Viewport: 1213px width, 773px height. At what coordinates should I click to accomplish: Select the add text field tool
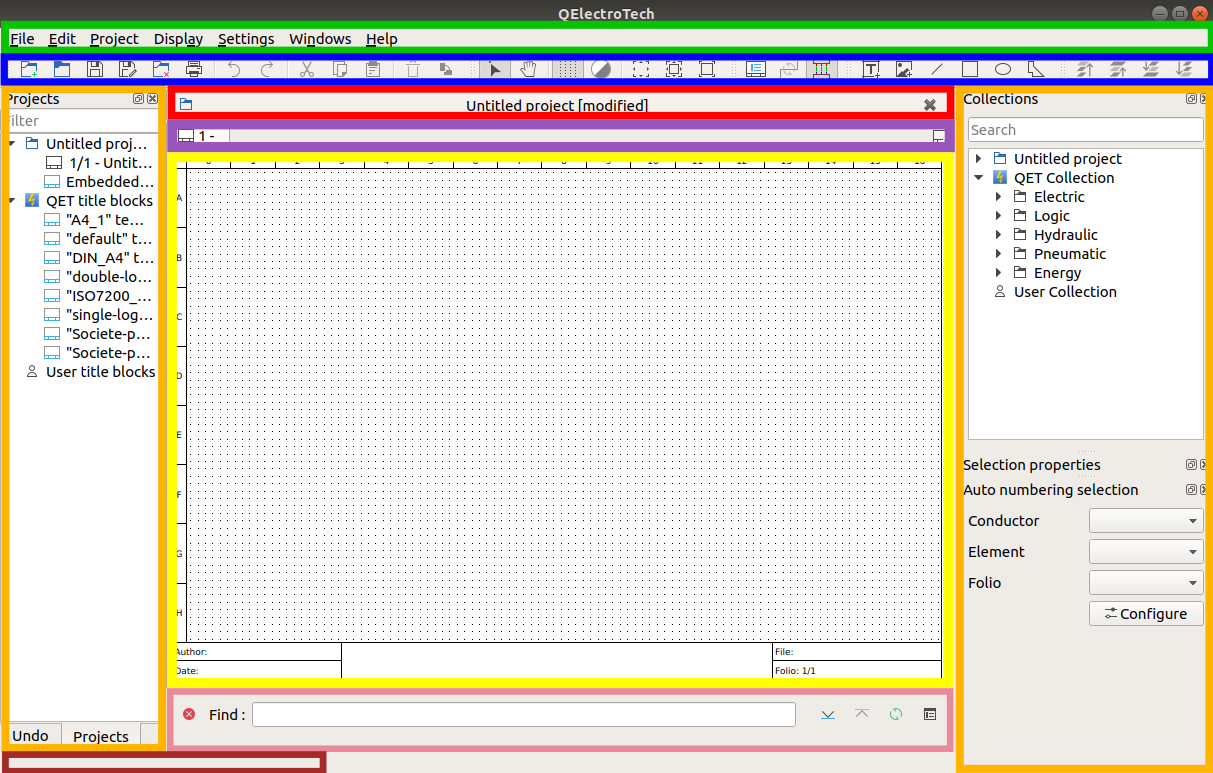tap(871, 69)
